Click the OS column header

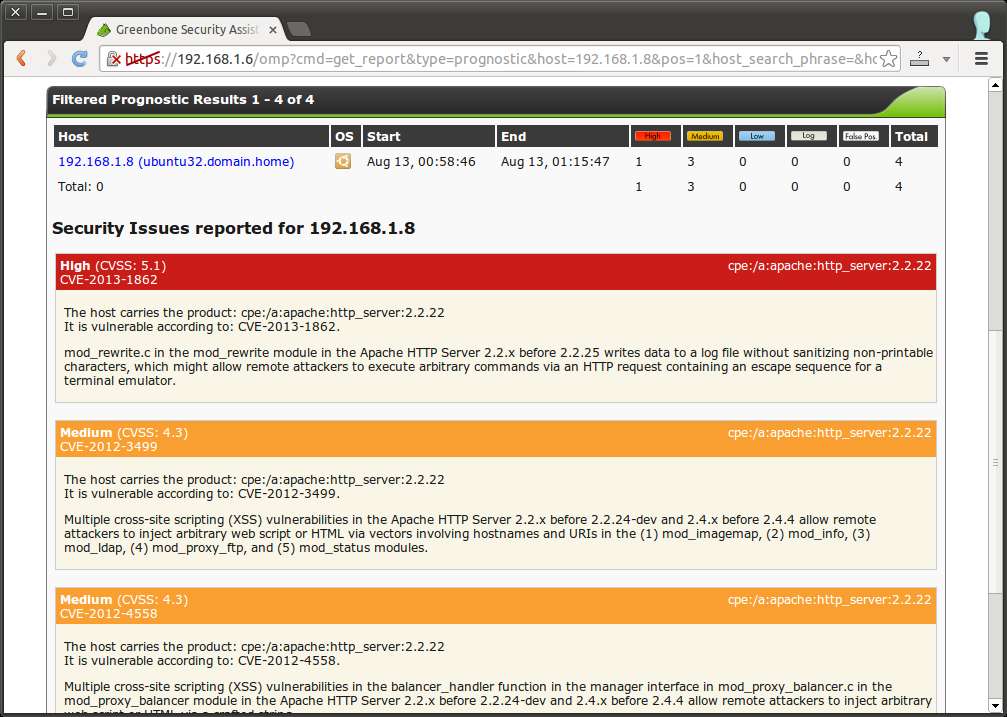344,136
